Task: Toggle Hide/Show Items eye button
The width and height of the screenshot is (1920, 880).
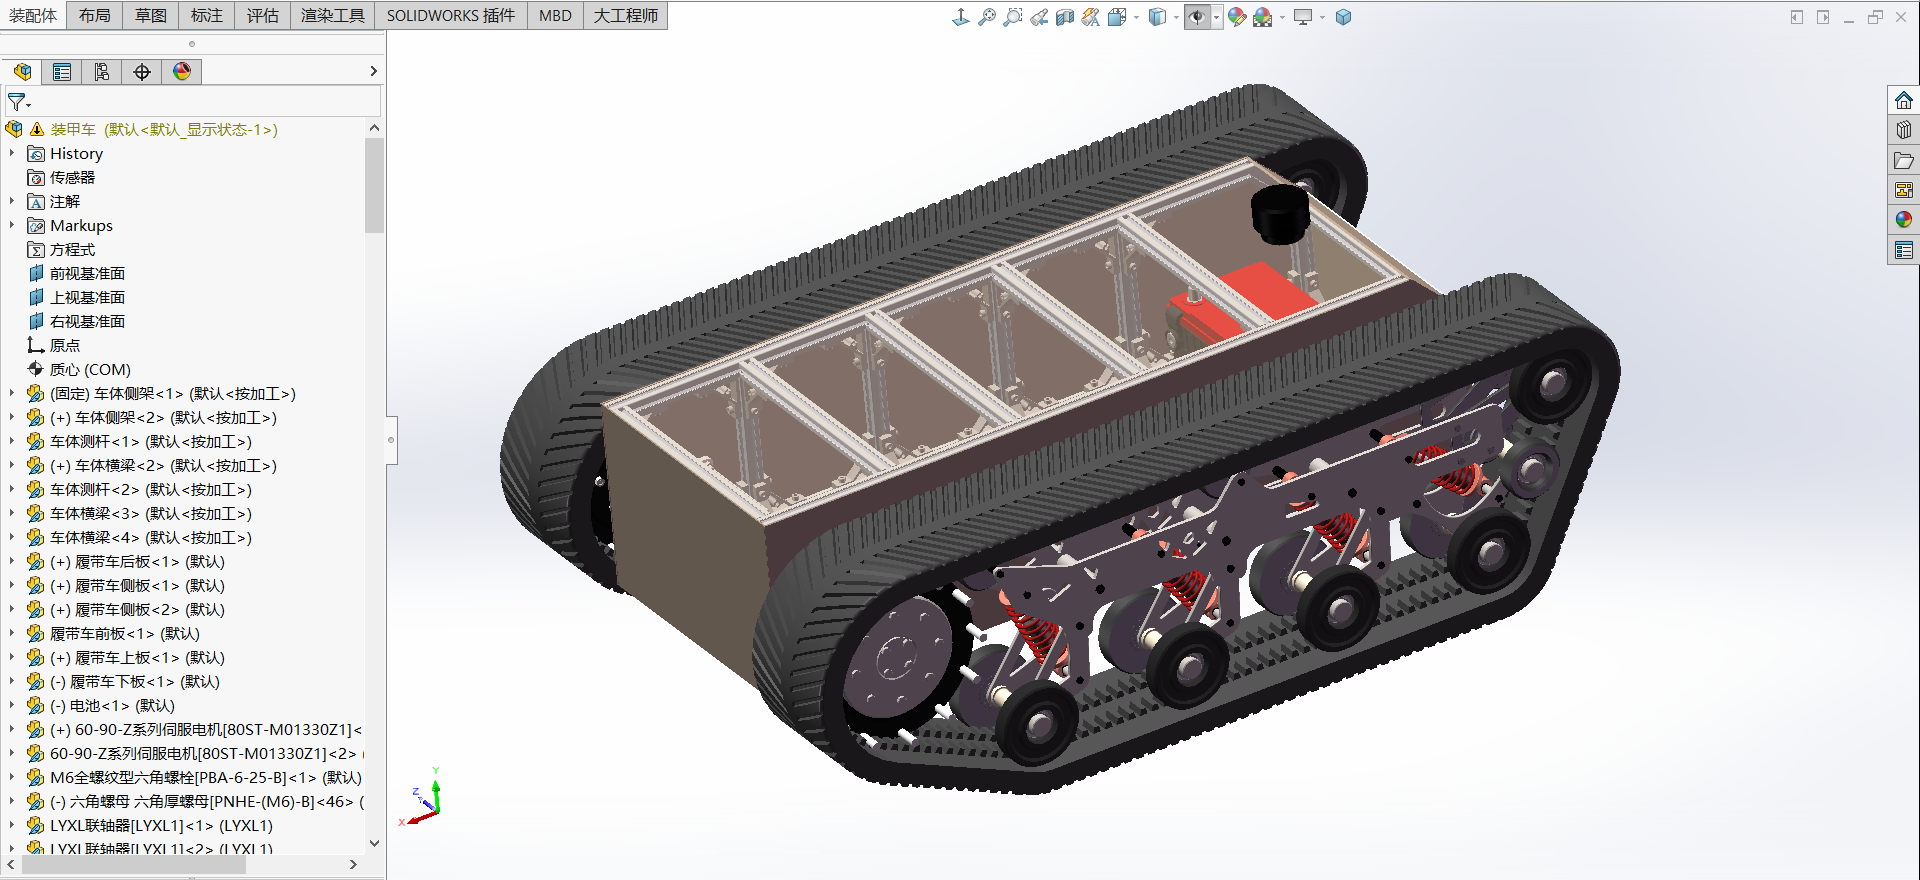Action: click(1197, 17)
